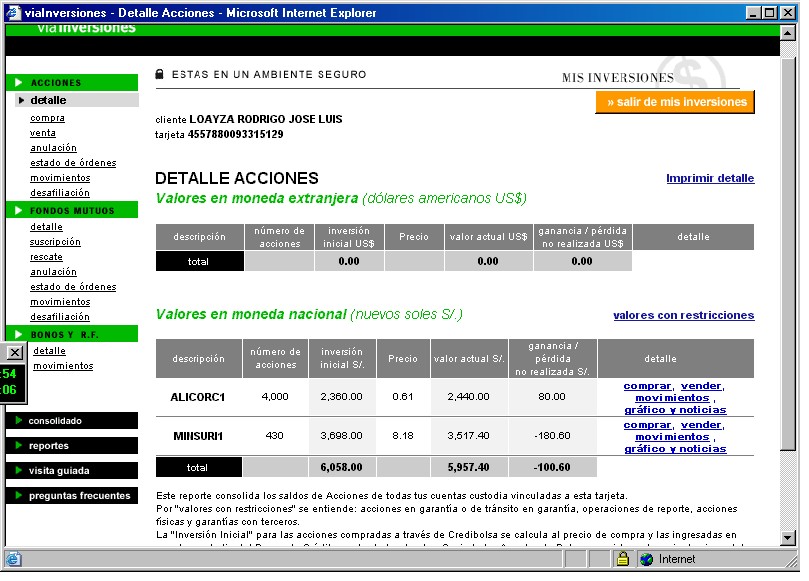The height and width of the screenshot is (581, 809).
Task: Click 'desafiliación' link under Acciones
Action: 60,192
